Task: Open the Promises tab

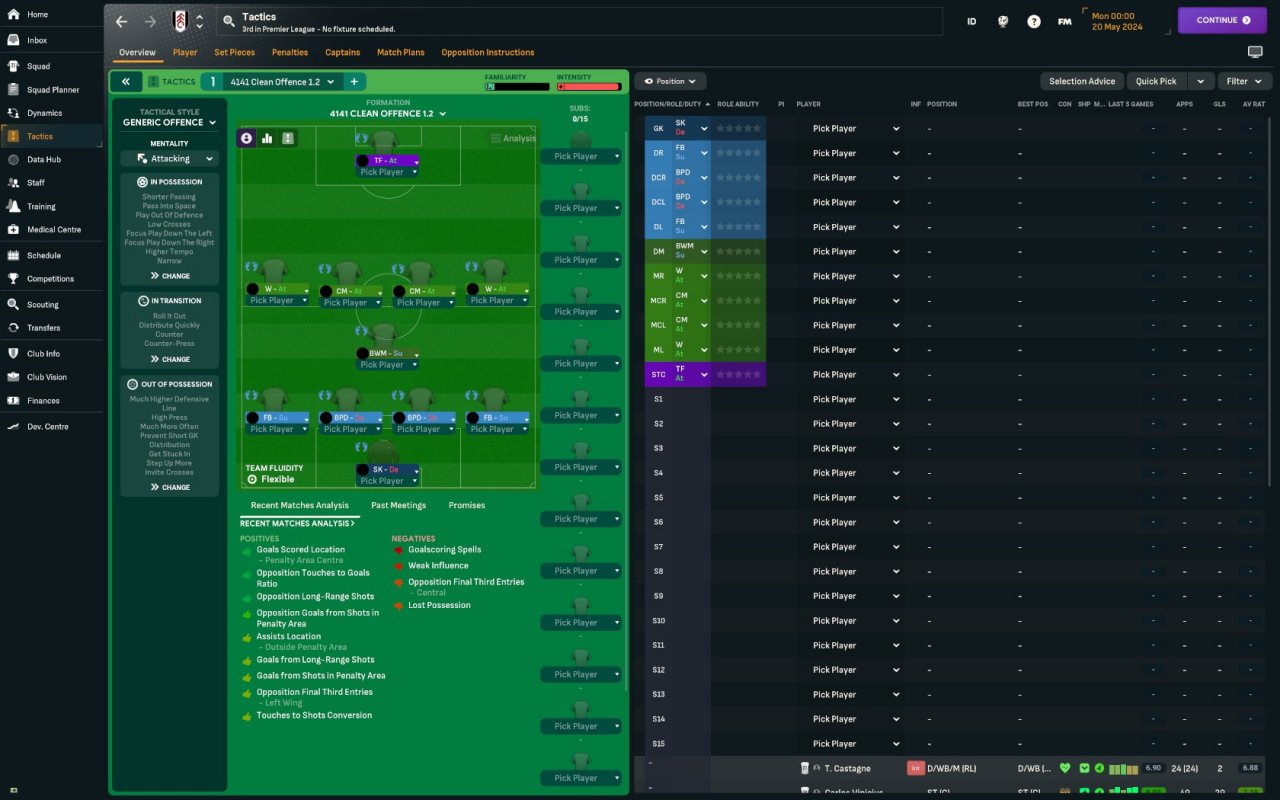Action: (x=467, y=506)
